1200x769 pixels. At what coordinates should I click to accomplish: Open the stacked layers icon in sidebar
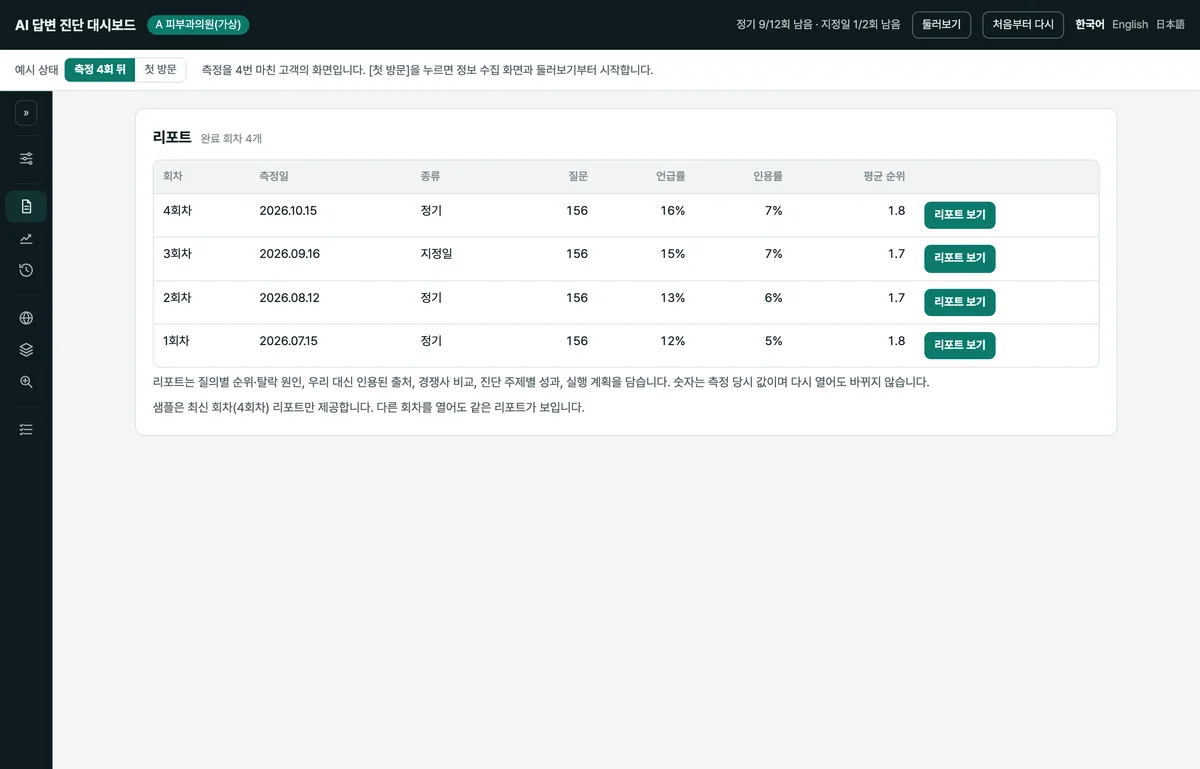point(26,350)
